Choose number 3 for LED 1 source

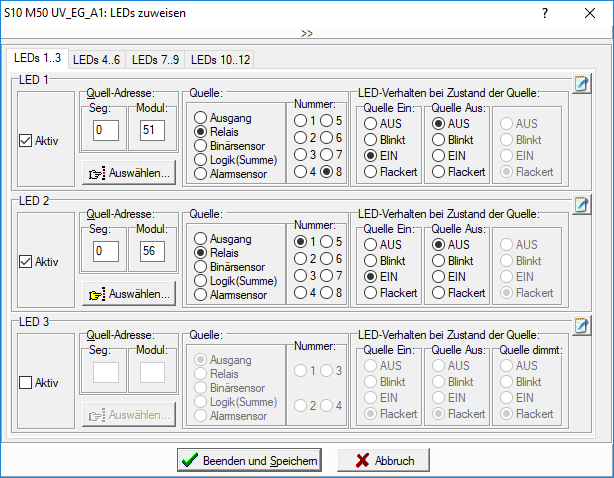point(300,154)
